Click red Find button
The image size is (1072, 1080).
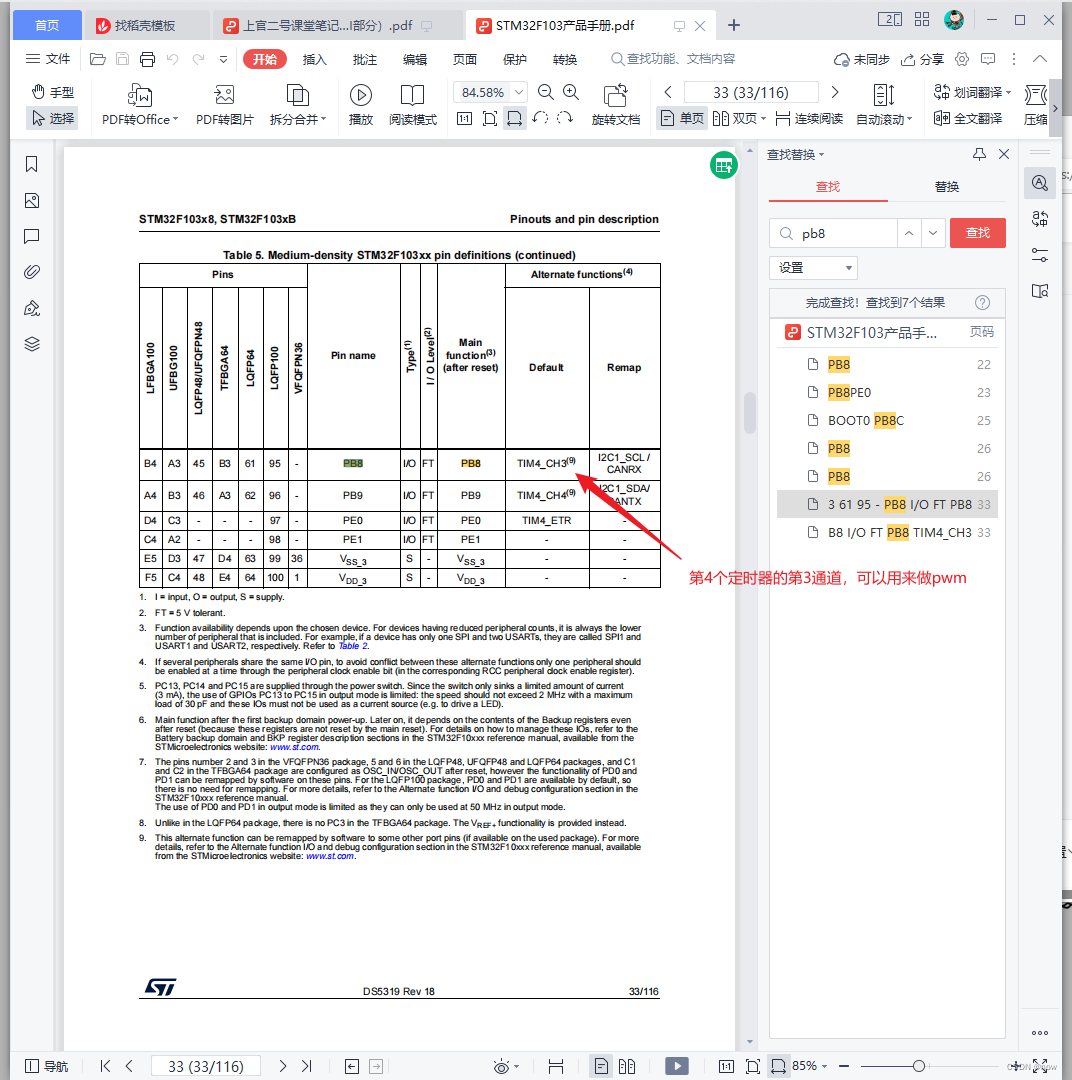[x=978, y=233]
